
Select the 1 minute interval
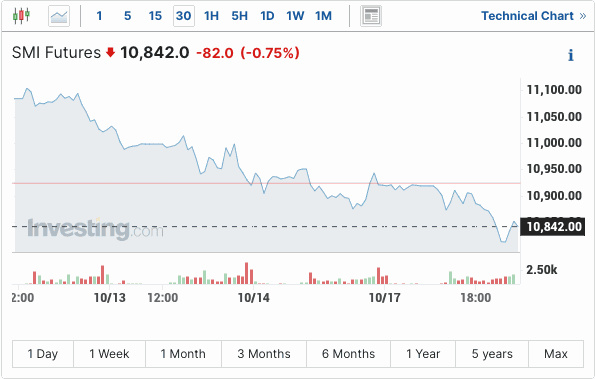point(99,16)
